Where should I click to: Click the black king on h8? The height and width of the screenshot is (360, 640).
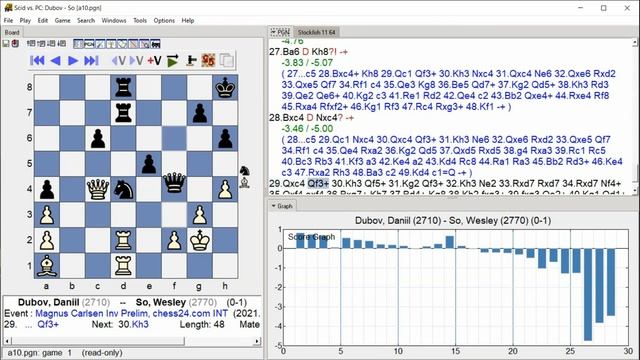225,87
